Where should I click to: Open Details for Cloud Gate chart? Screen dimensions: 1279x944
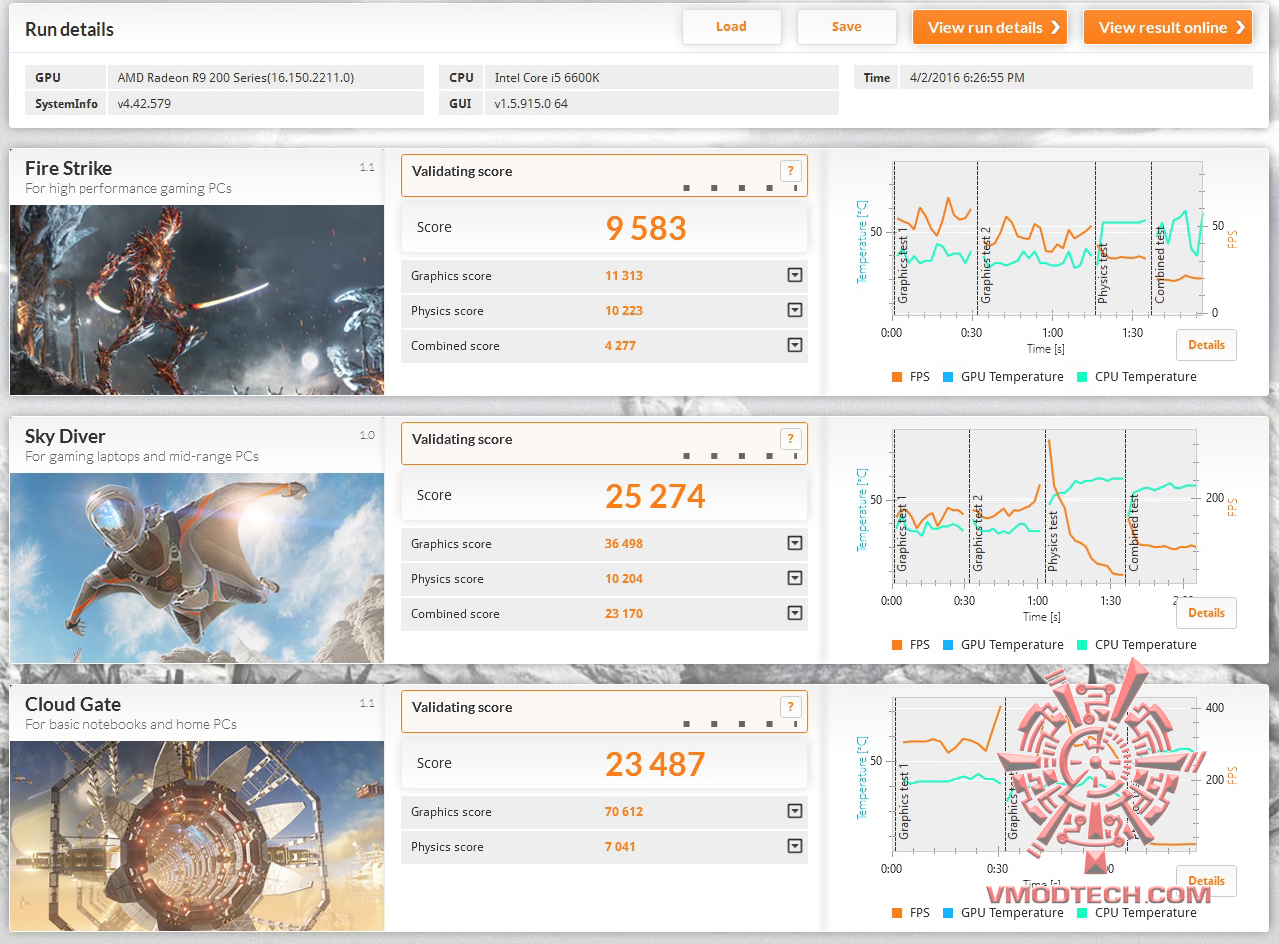tap(1206, 881)
